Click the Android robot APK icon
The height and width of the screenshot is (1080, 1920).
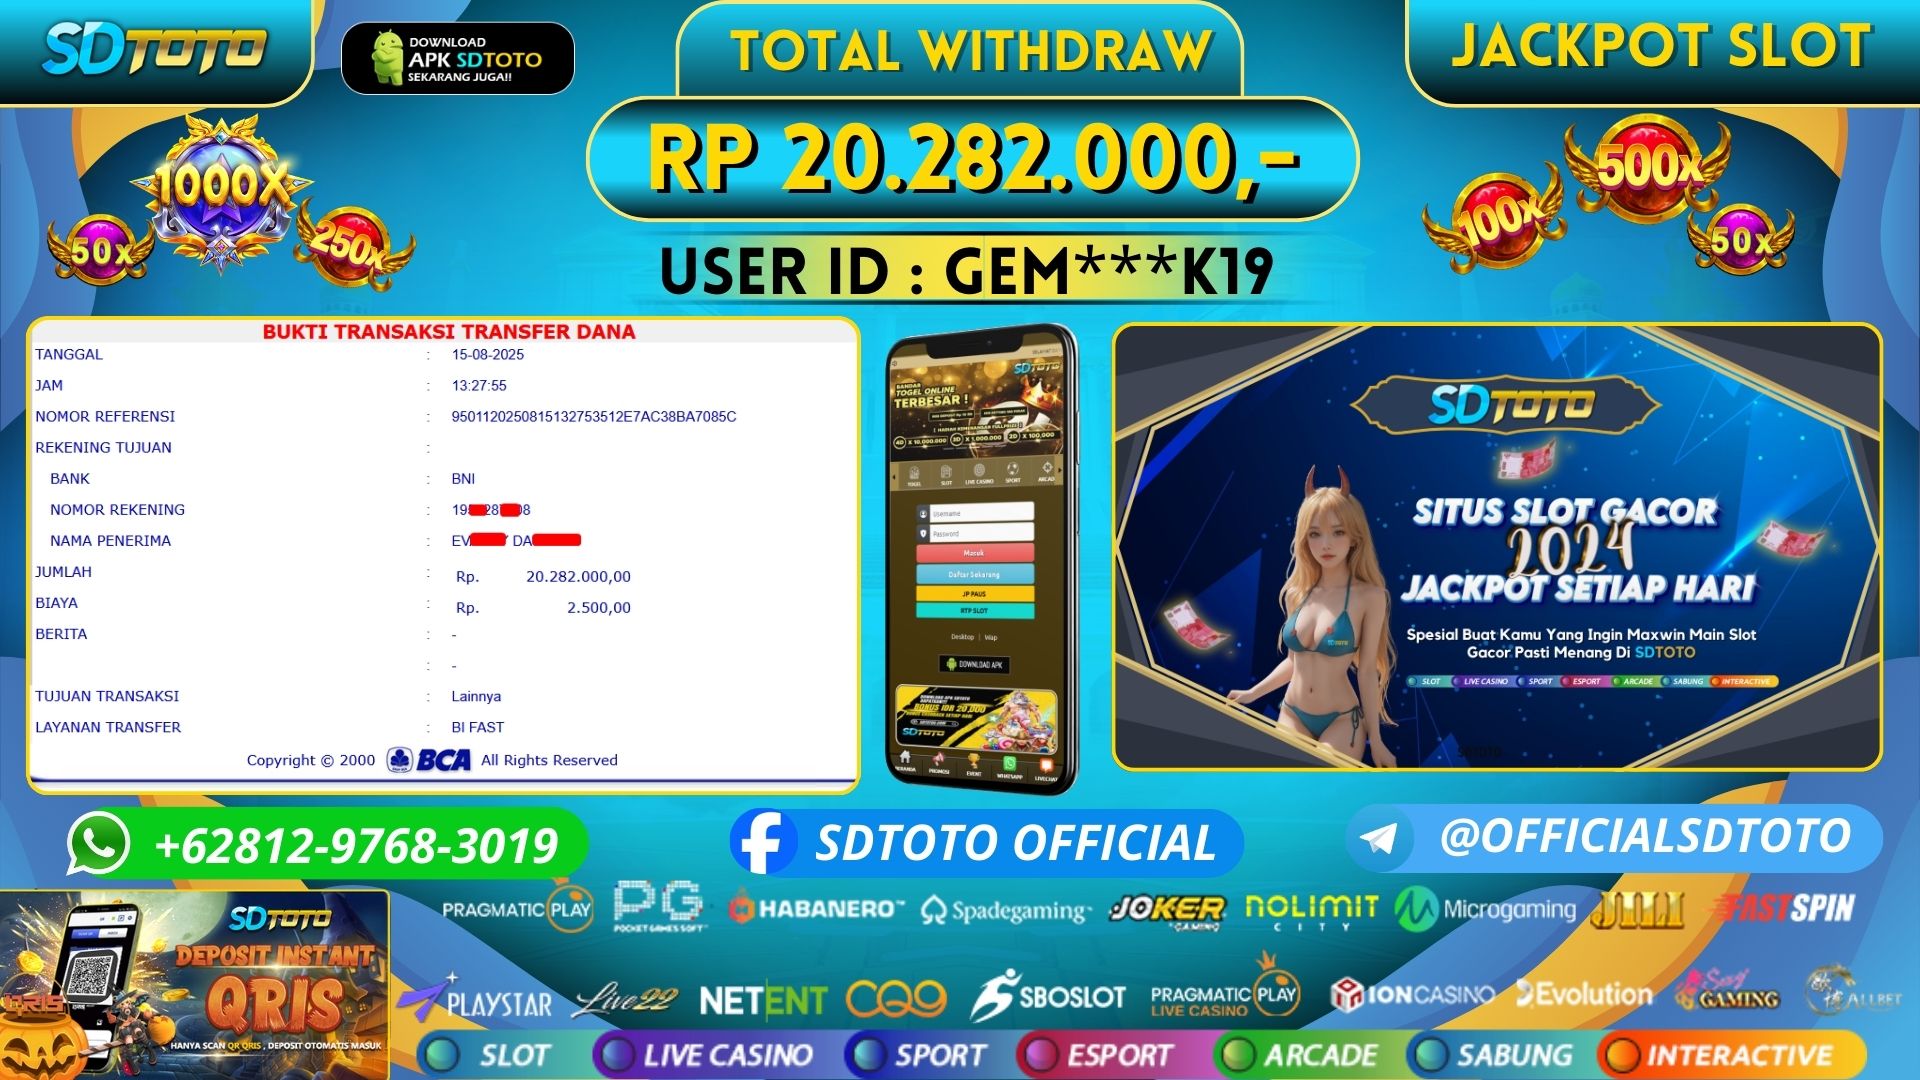coord(388,58)
